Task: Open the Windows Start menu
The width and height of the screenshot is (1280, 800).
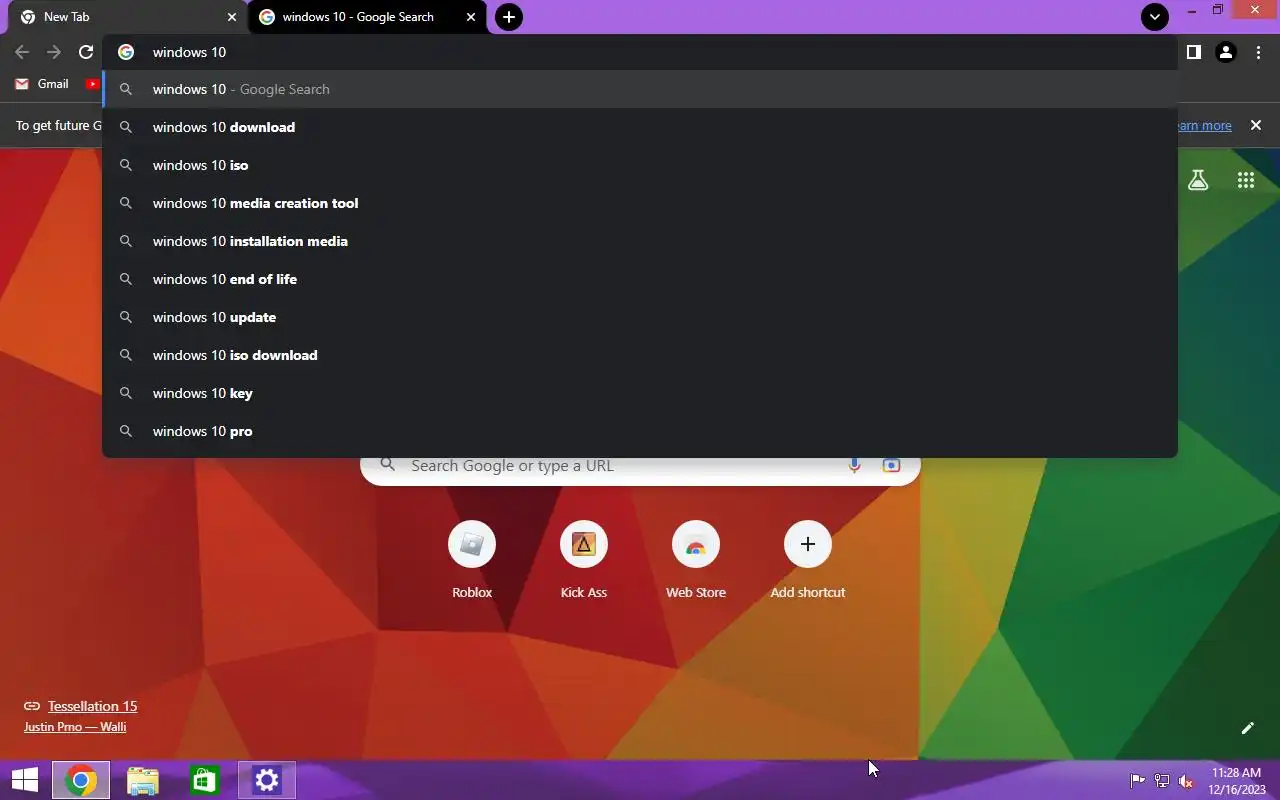Action: [24, 781]
